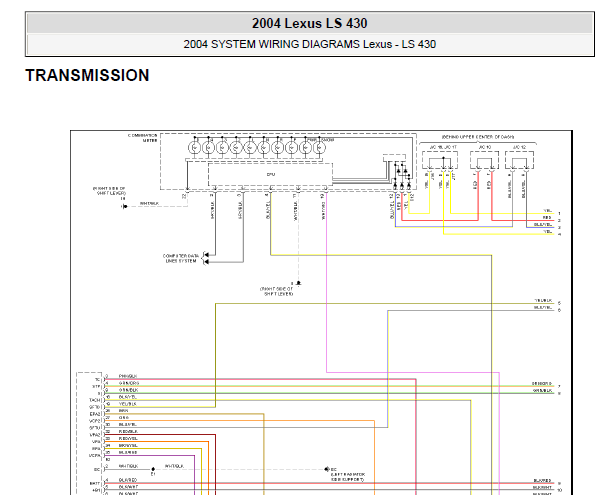Click the RED/YEL wire label at VPA
608x495 pixels.
pos(128,438)
